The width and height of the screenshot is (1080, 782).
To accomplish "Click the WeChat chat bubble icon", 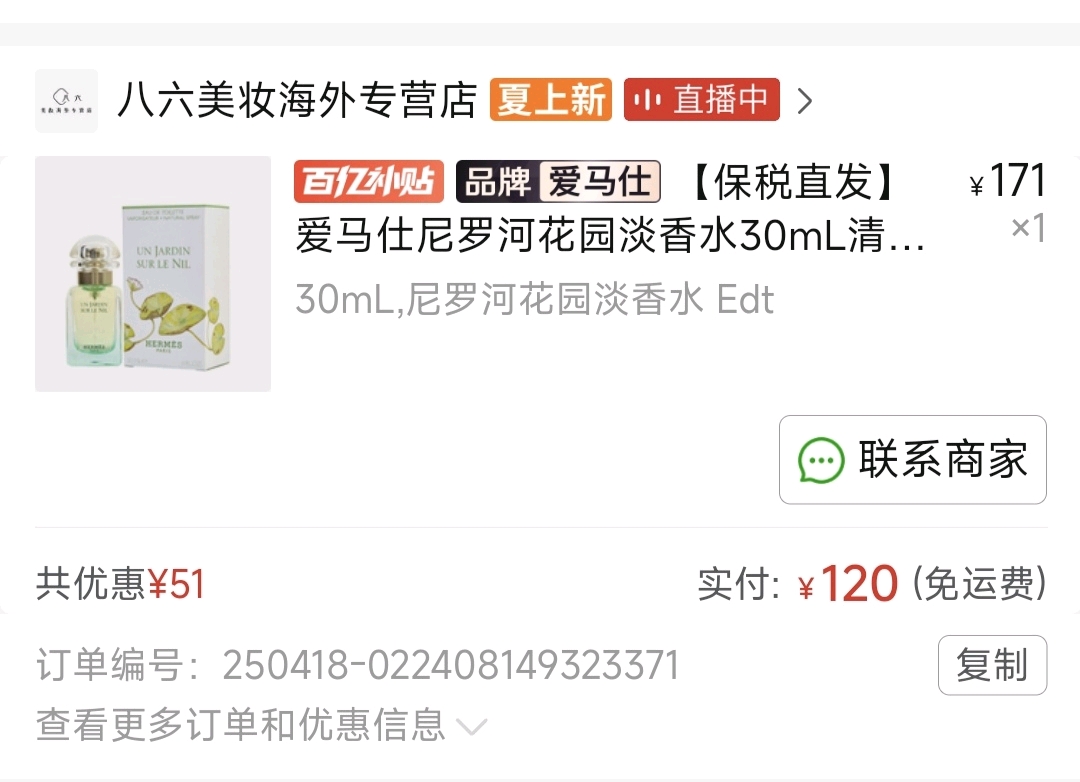I will [820, 460].
